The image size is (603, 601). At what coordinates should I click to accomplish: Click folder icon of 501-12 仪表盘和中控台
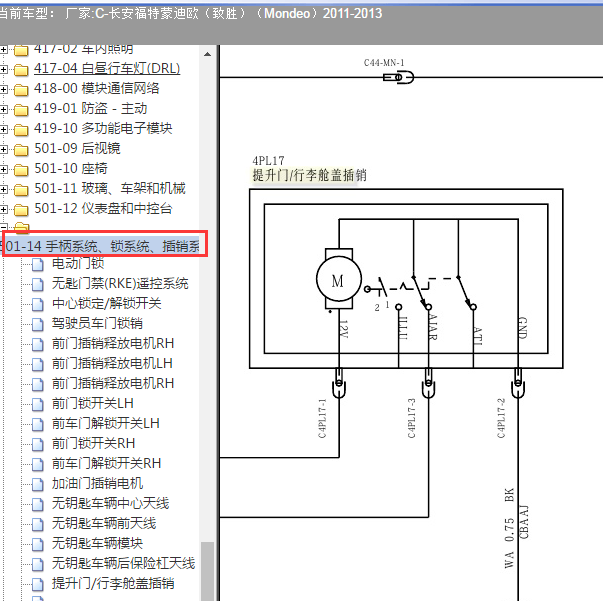[21, 210]
